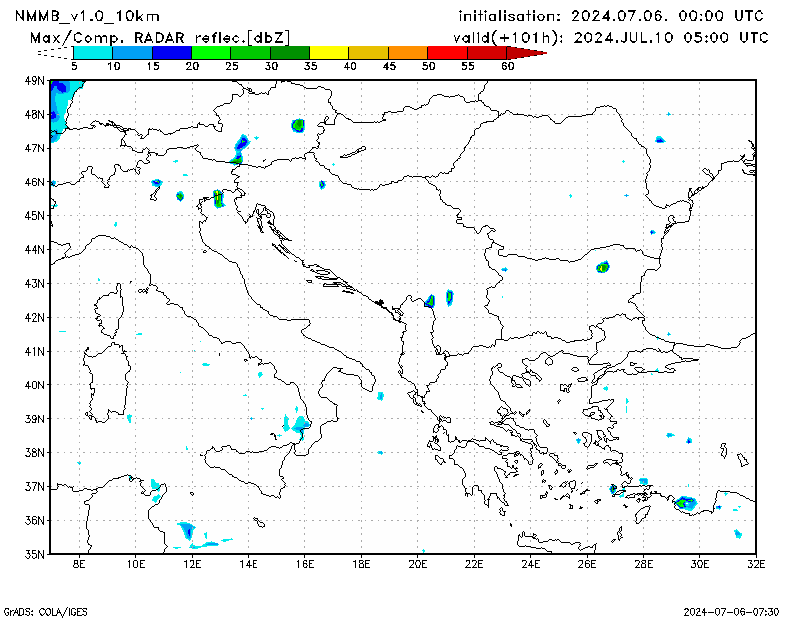Select the orange 45–50 dBZ legend swatch
Image resolution: width=800 pixels, height=618 pixels.
(407, 52)
